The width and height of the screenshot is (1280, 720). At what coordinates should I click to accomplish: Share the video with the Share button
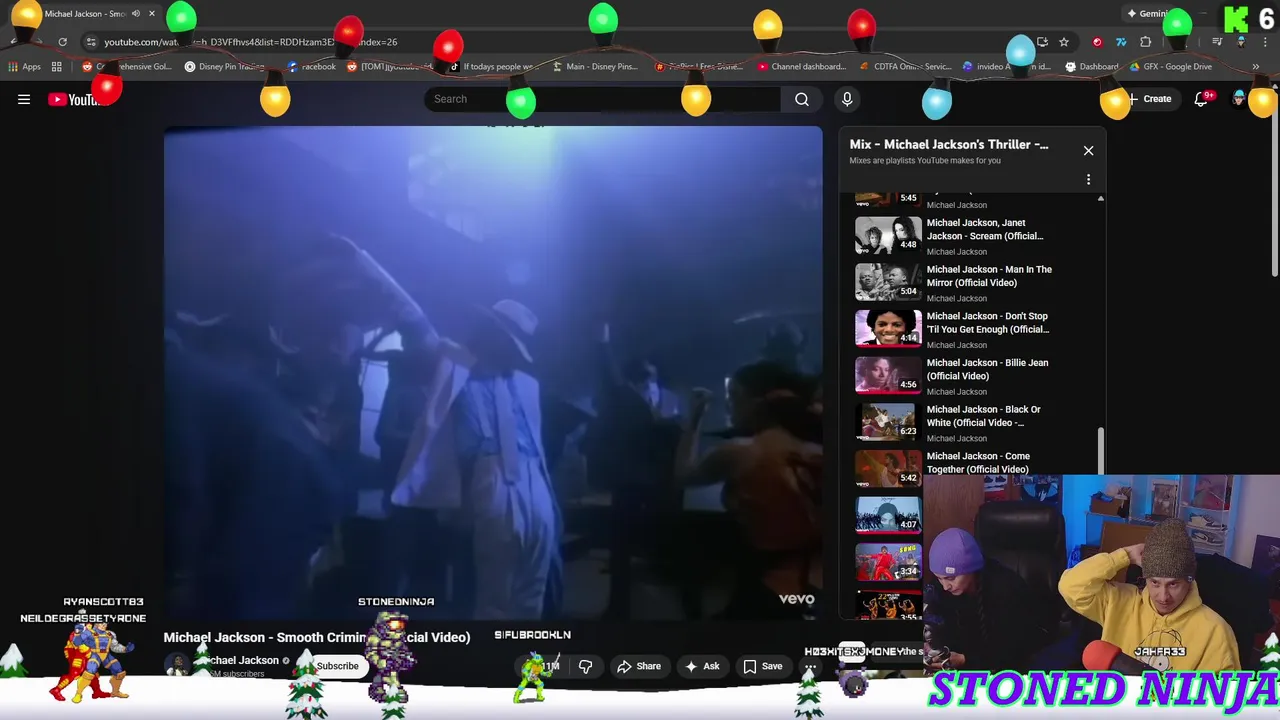(639, 666)
